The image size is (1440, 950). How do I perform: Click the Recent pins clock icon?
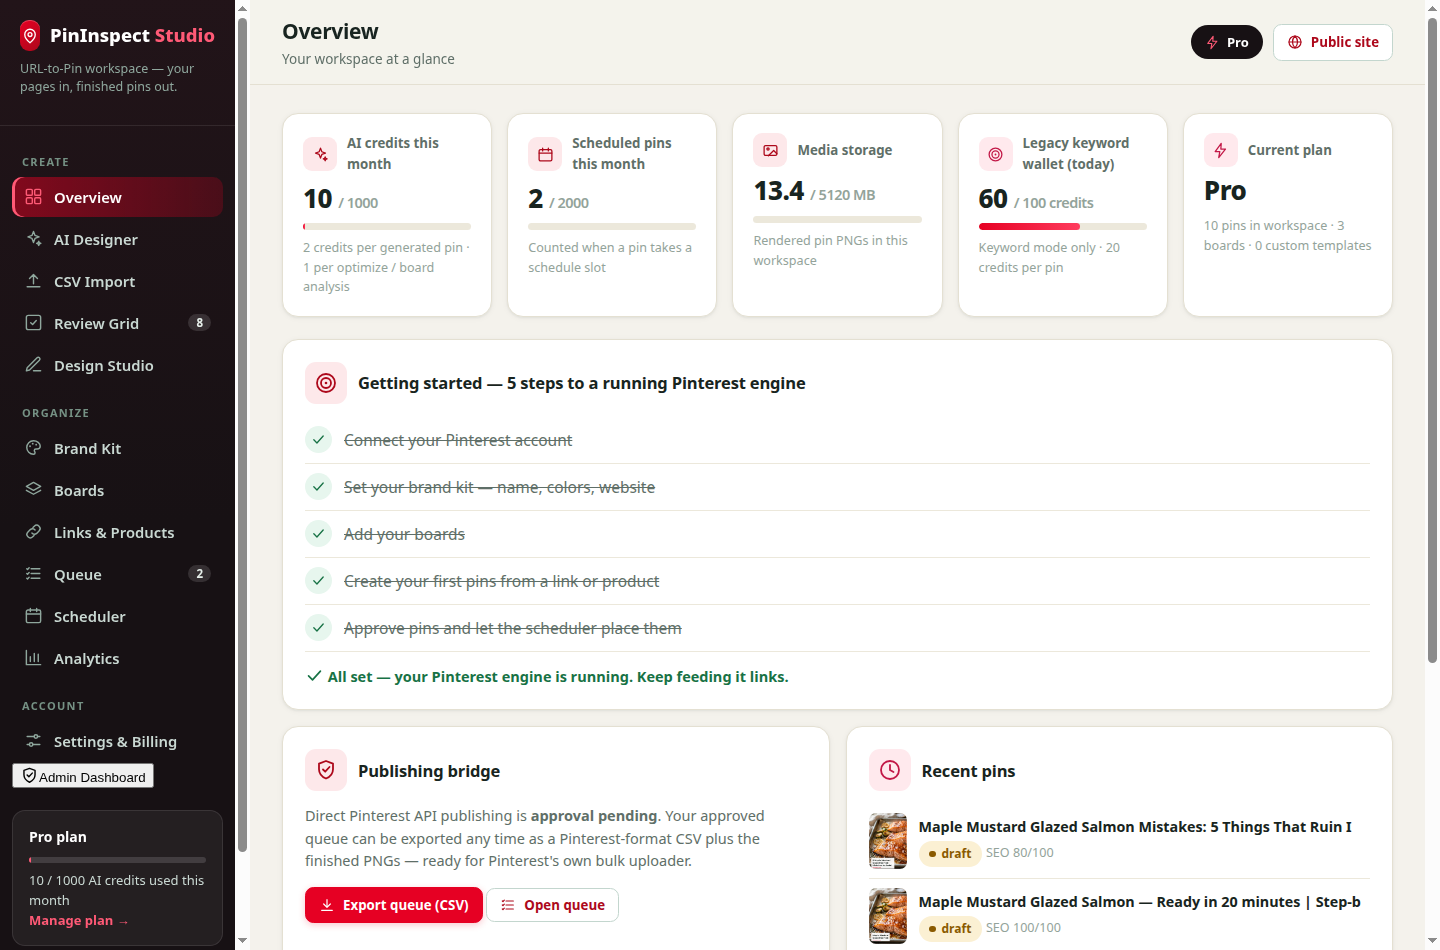coord(890,770)
